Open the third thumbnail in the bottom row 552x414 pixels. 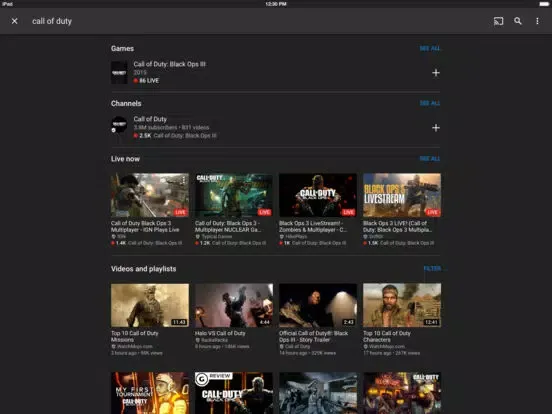pos(318,393)
